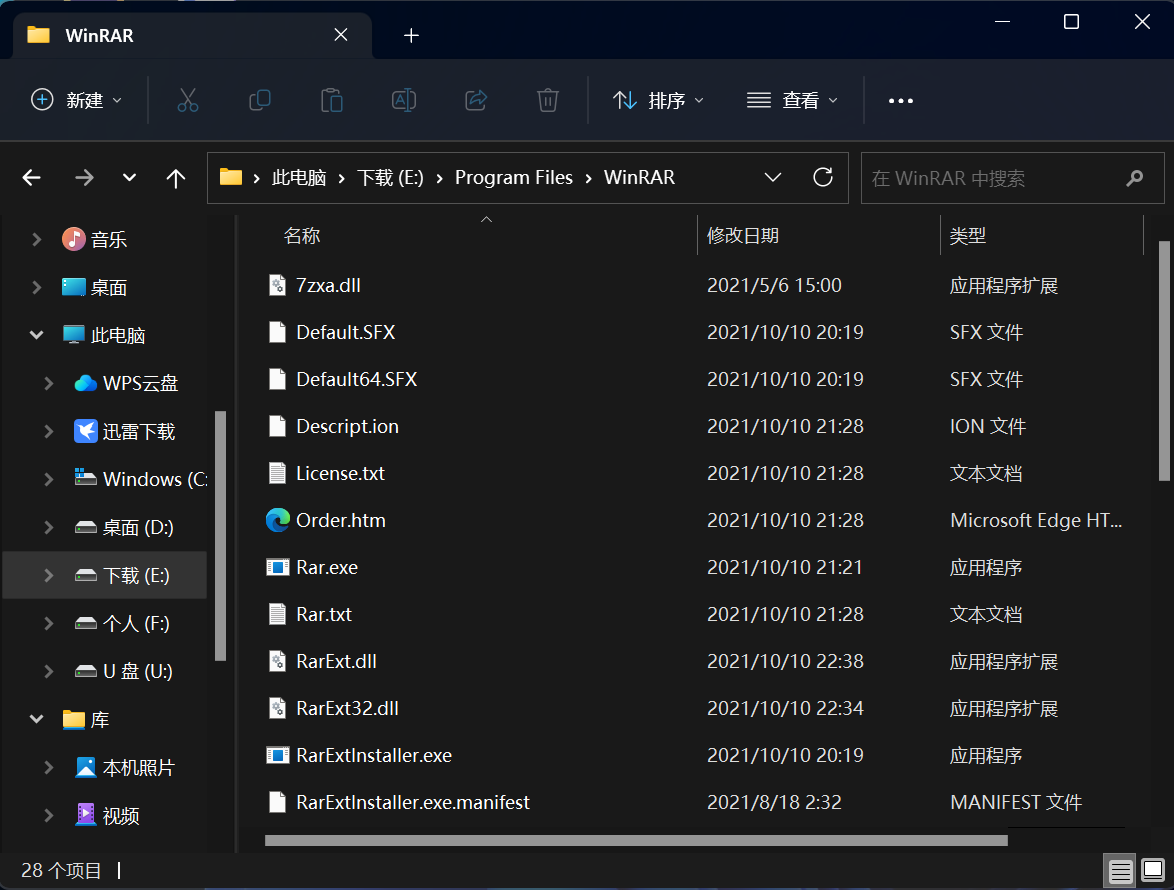
Task: Select the Descript.ion file
Action: (347, 427)
